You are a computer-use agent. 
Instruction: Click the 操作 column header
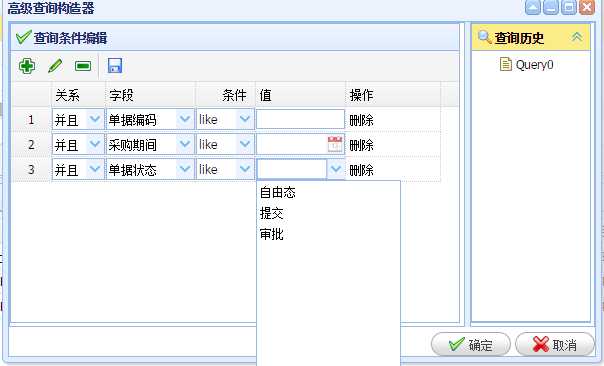coord(393,95)
